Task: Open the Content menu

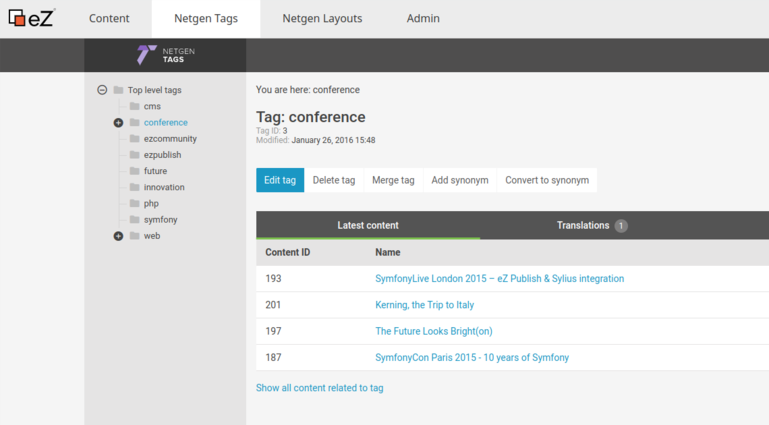Action: pyautogui.click(x=109, y=19)
